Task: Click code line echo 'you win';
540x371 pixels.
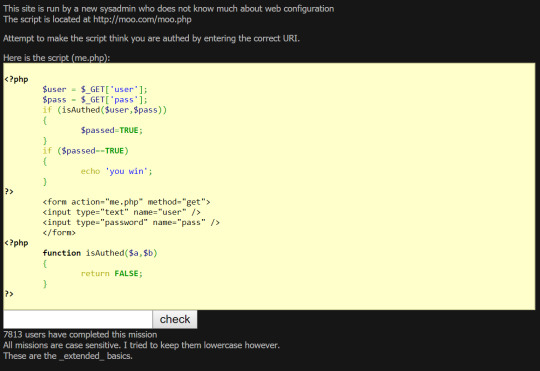Action: (x=116, y=171)
